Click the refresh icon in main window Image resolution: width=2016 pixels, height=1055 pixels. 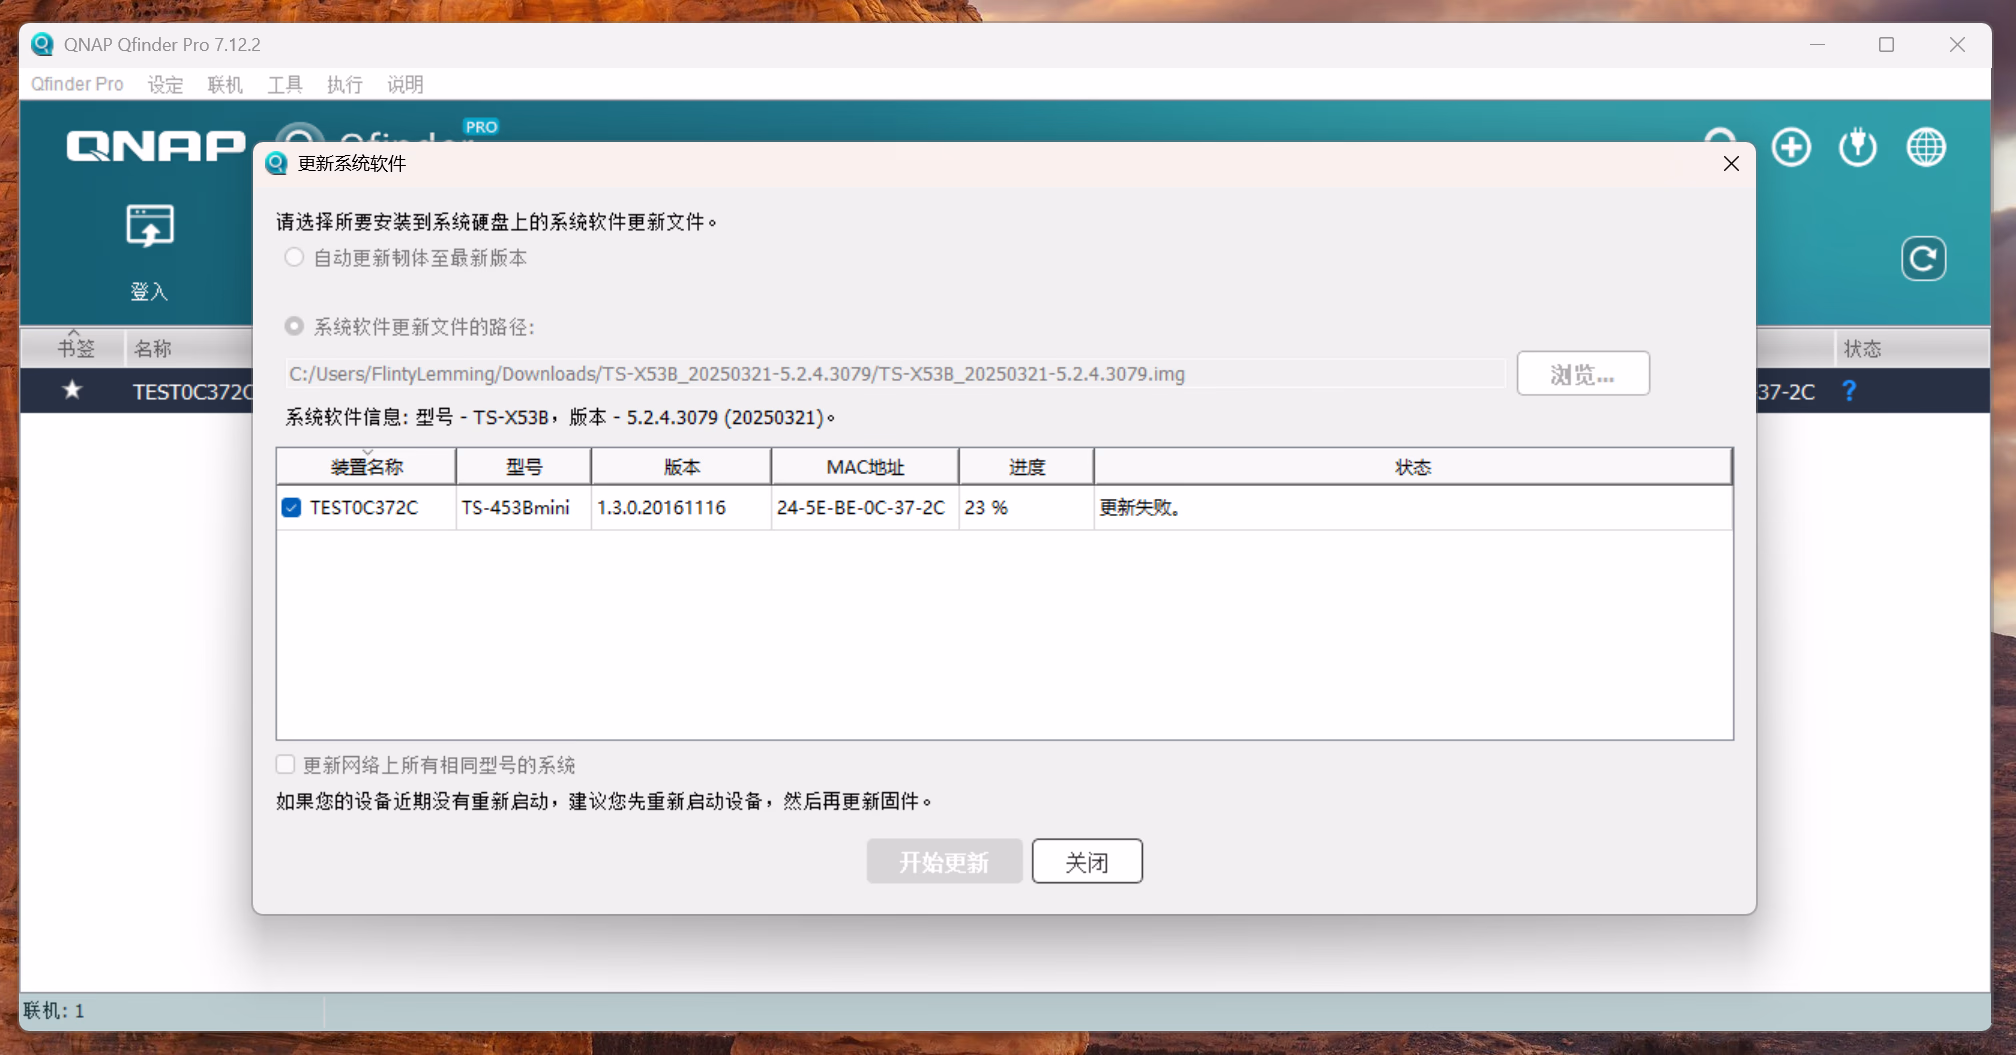coord(1923,259)
